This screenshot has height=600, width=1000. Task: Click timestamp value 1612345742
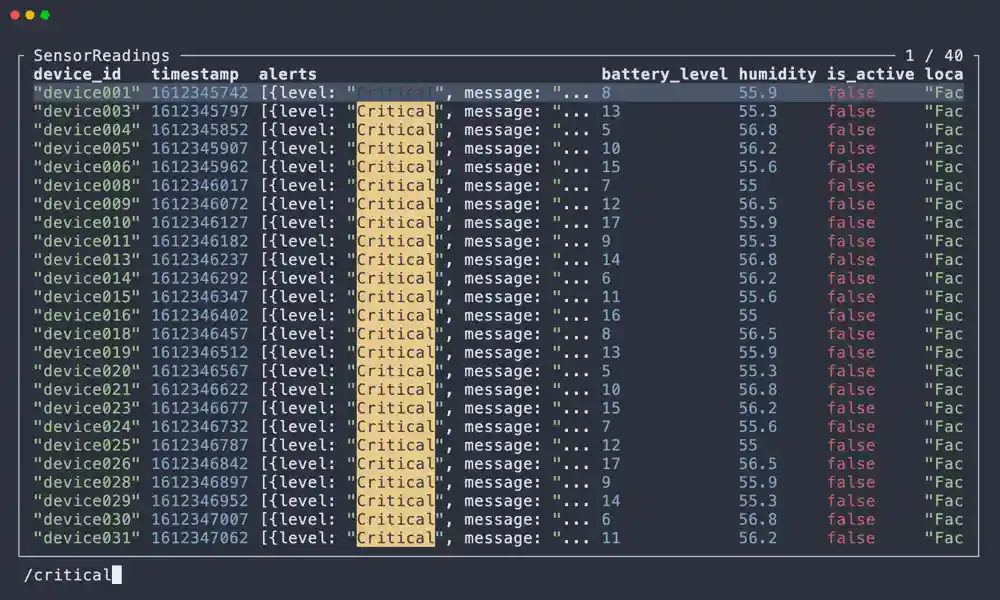[200, 92]
